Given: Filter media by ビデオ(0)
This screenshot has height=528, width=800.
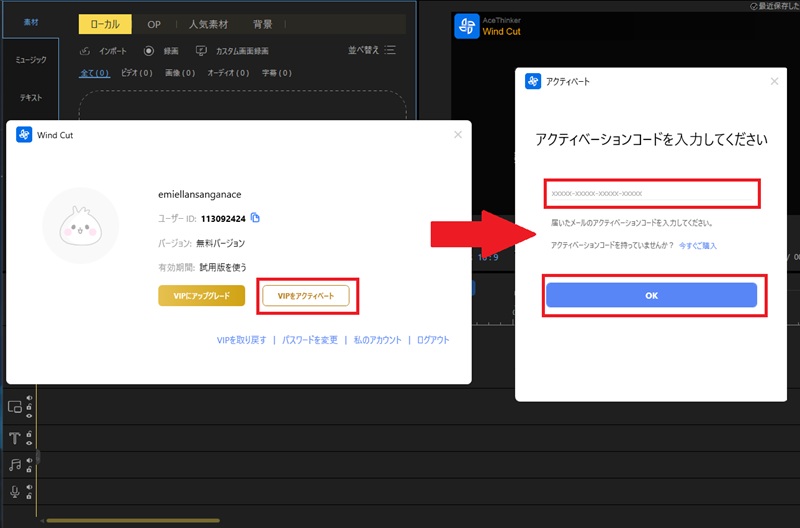Looking at the screenshot, I should click(137, 73).
